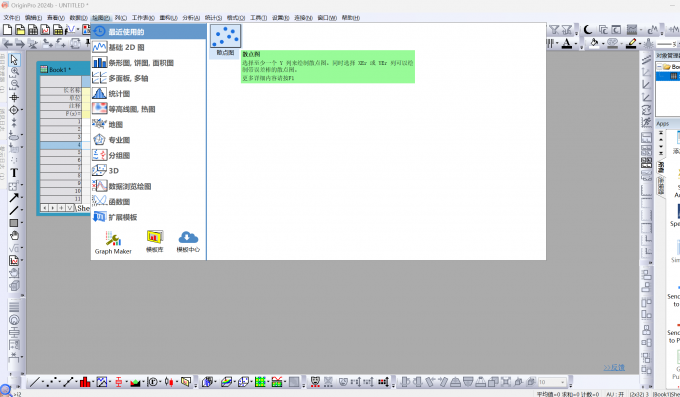The height and width of the screenshot is (397, 680).
Task: Select row 4 header in Book1
Action: coord(61,145)
